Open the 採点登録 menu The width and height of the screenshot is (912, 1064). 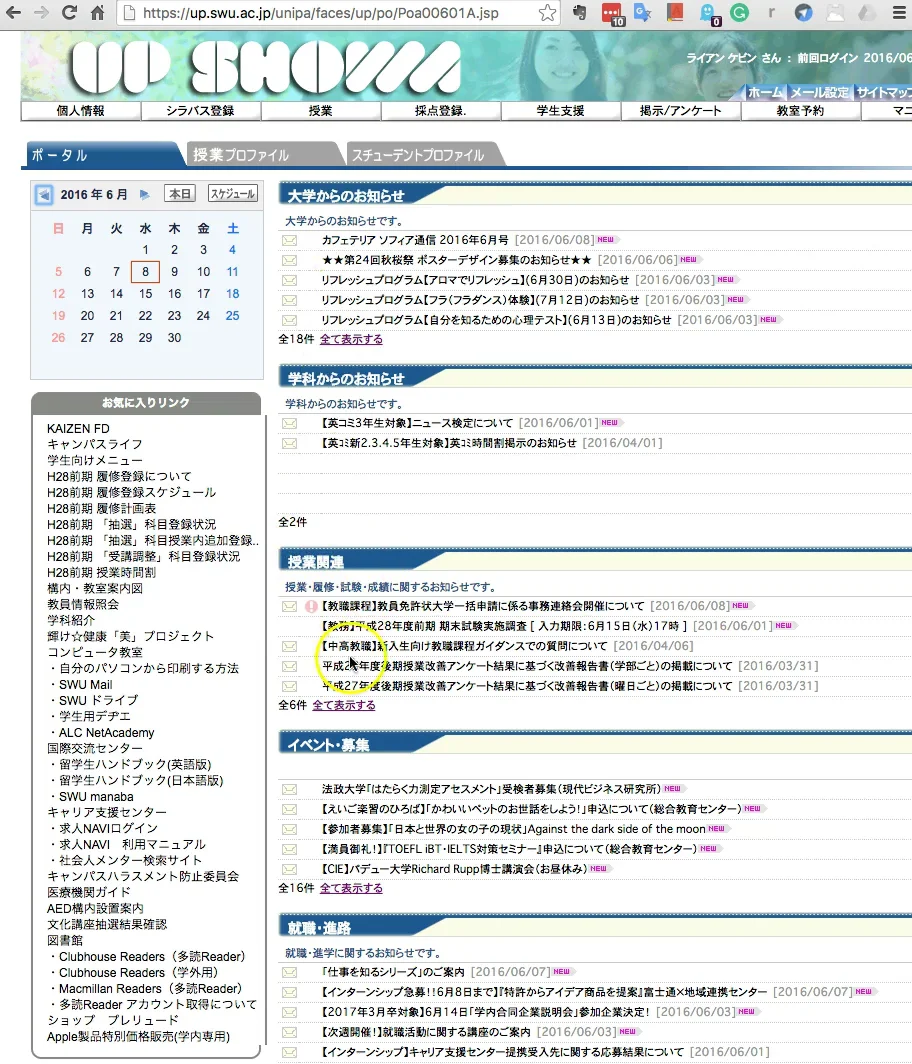click(x=441, y=111)
